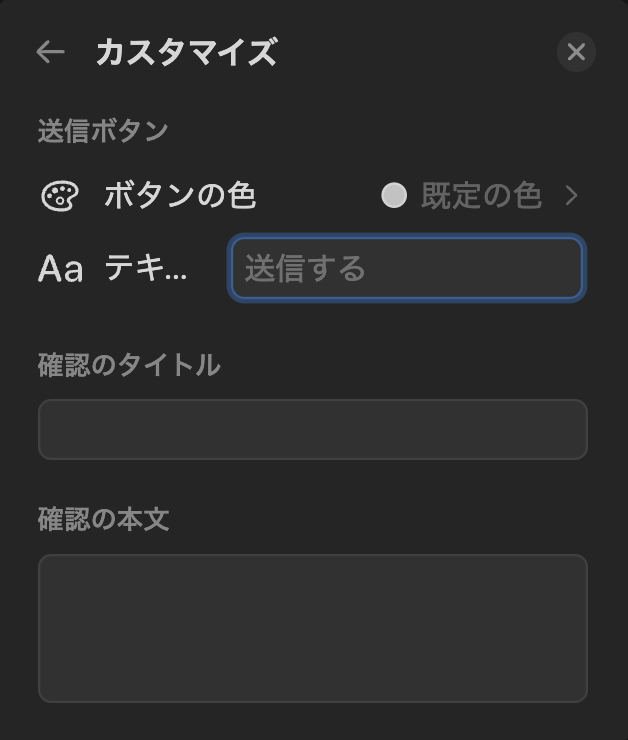This screenshot has width=628, height=740.
Task: Click the Aa text icon
Action: [x=59, y=269]
